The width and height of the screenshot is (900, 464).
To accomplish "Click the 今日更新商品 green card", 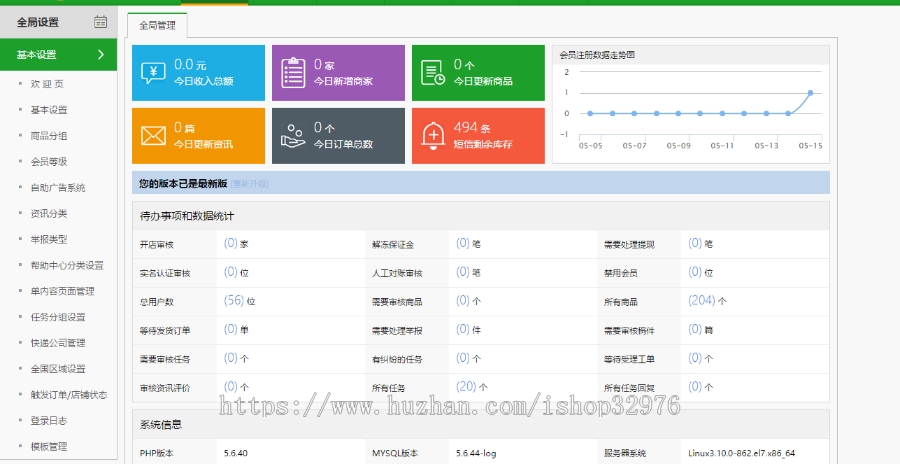I will click(478, 73).
